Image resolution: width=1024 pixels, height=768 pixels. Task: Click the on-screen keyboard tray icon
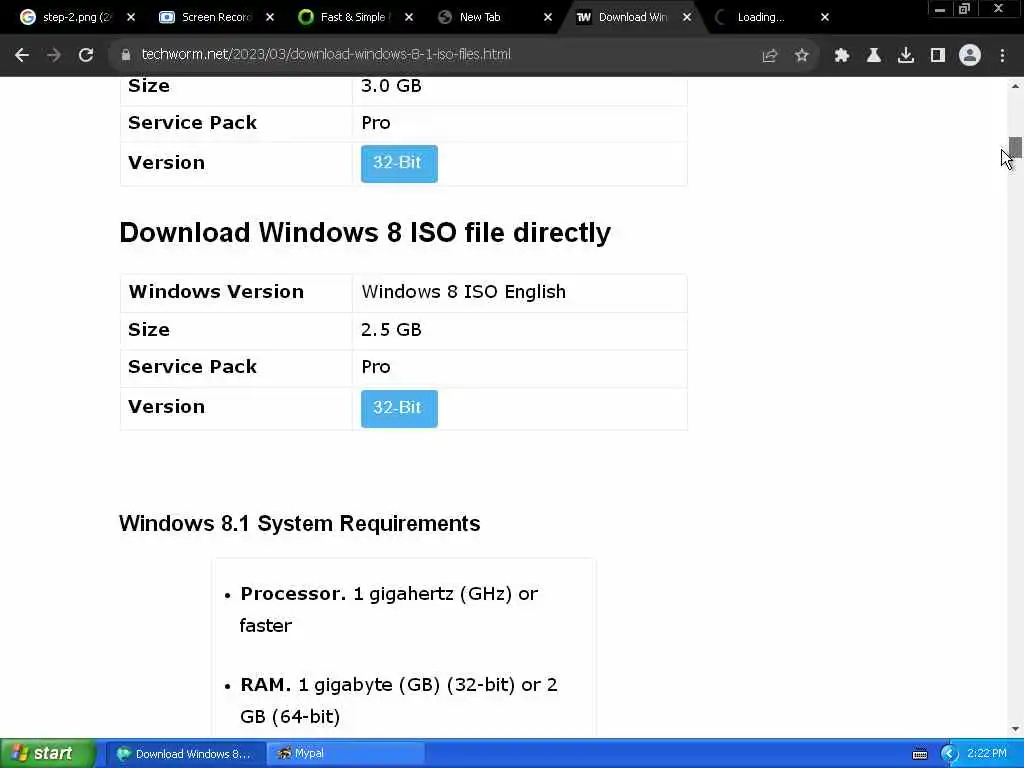920,754
